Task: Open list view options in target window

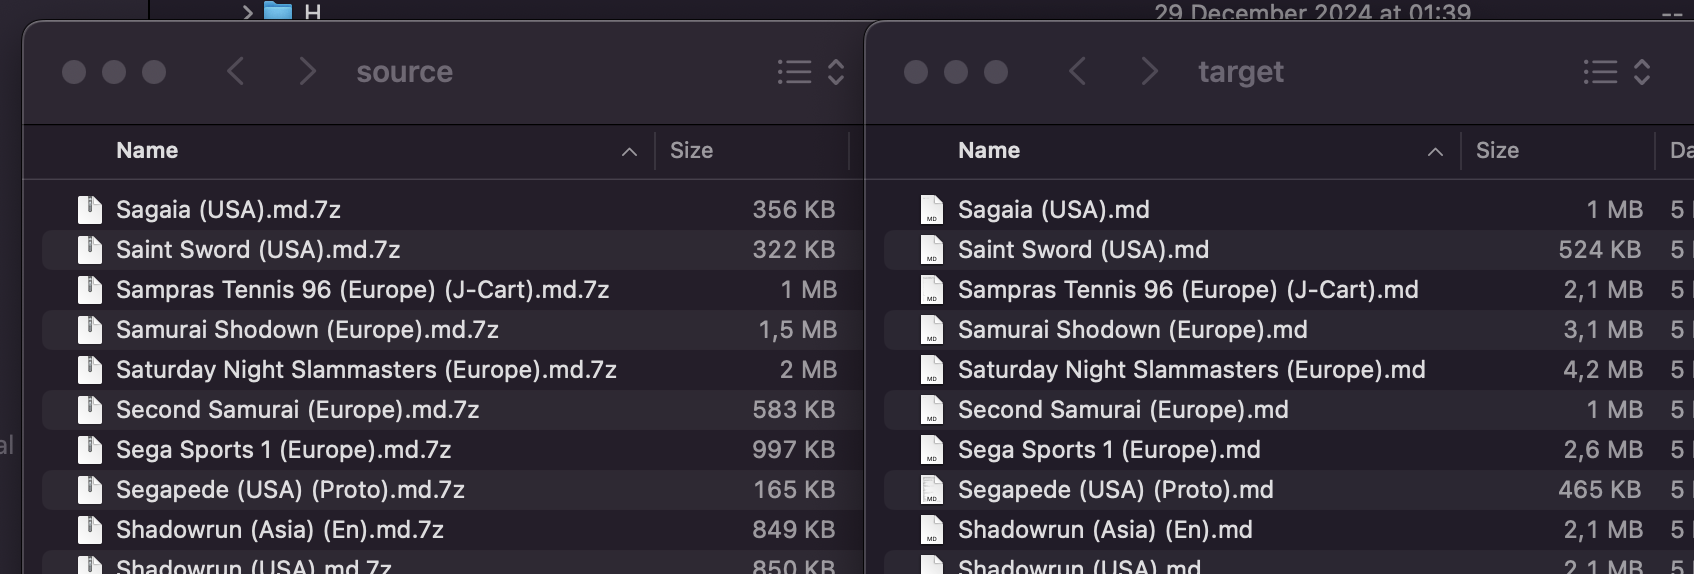Action: pos(1617,72)
